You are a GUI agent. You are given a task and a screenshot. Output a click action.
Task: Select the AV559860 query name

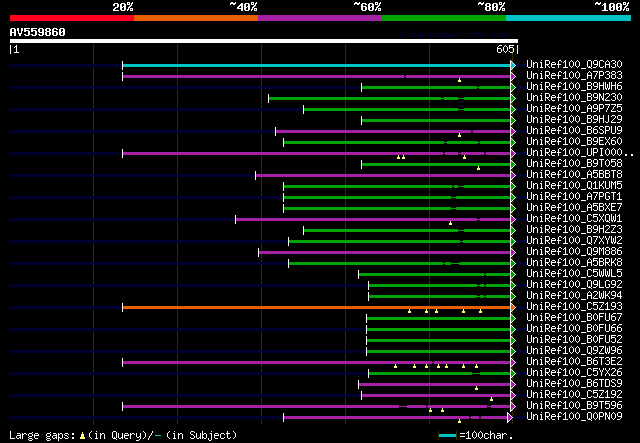coord(38,32)
